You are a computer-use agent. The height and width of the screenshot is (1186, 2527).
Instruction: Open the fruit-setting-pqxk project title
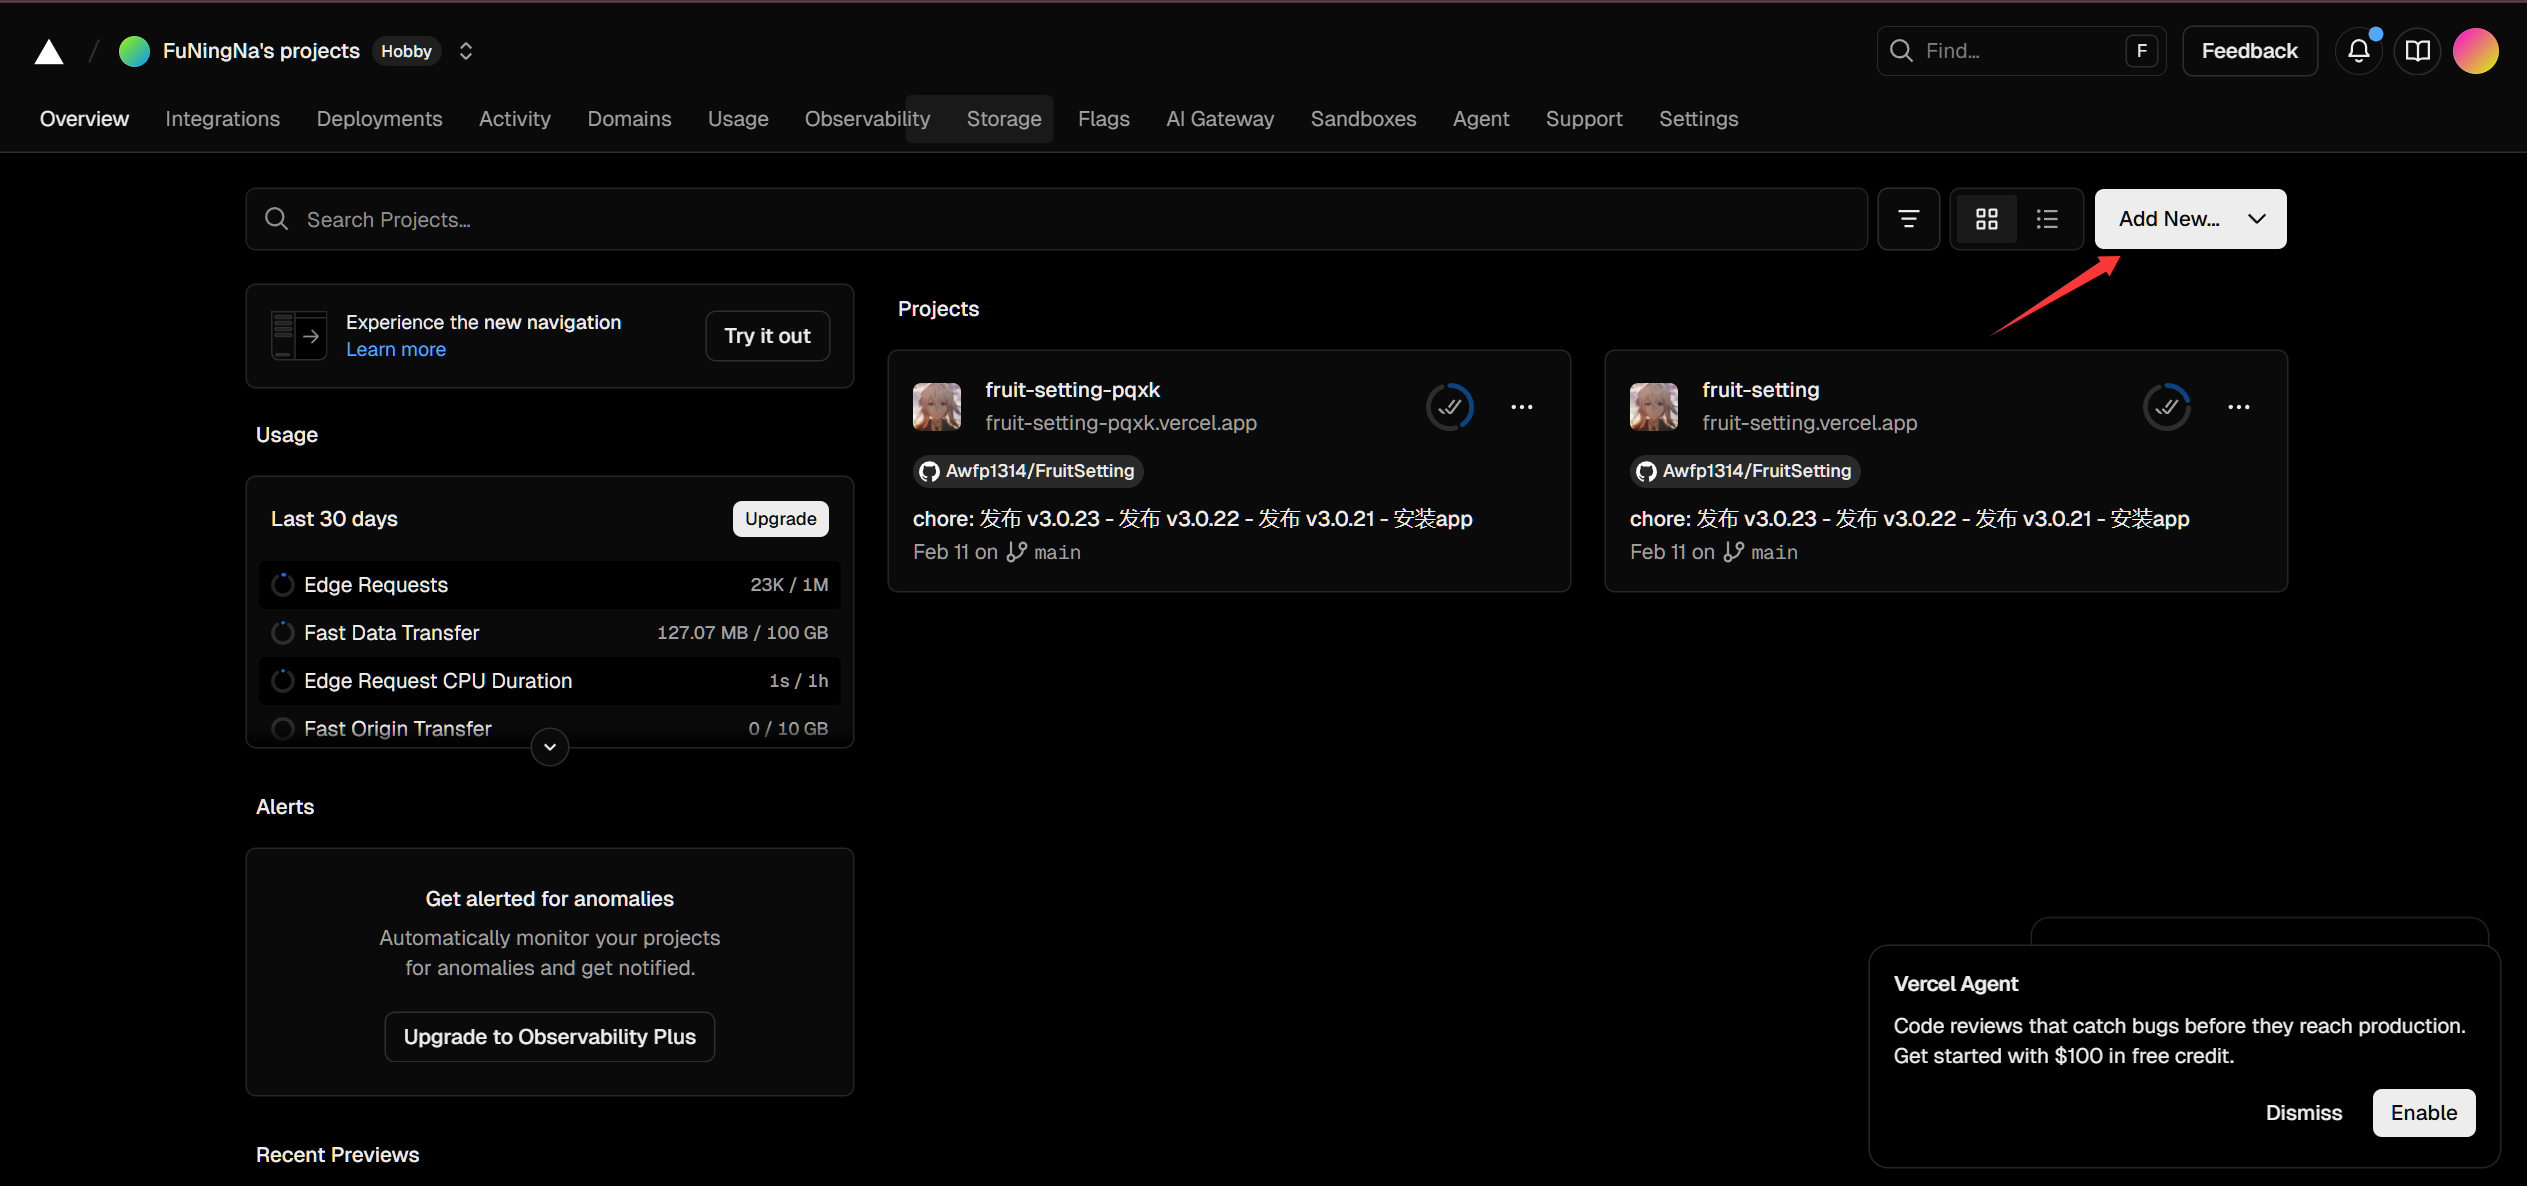pyautogui.click(x=1072, y=390)
